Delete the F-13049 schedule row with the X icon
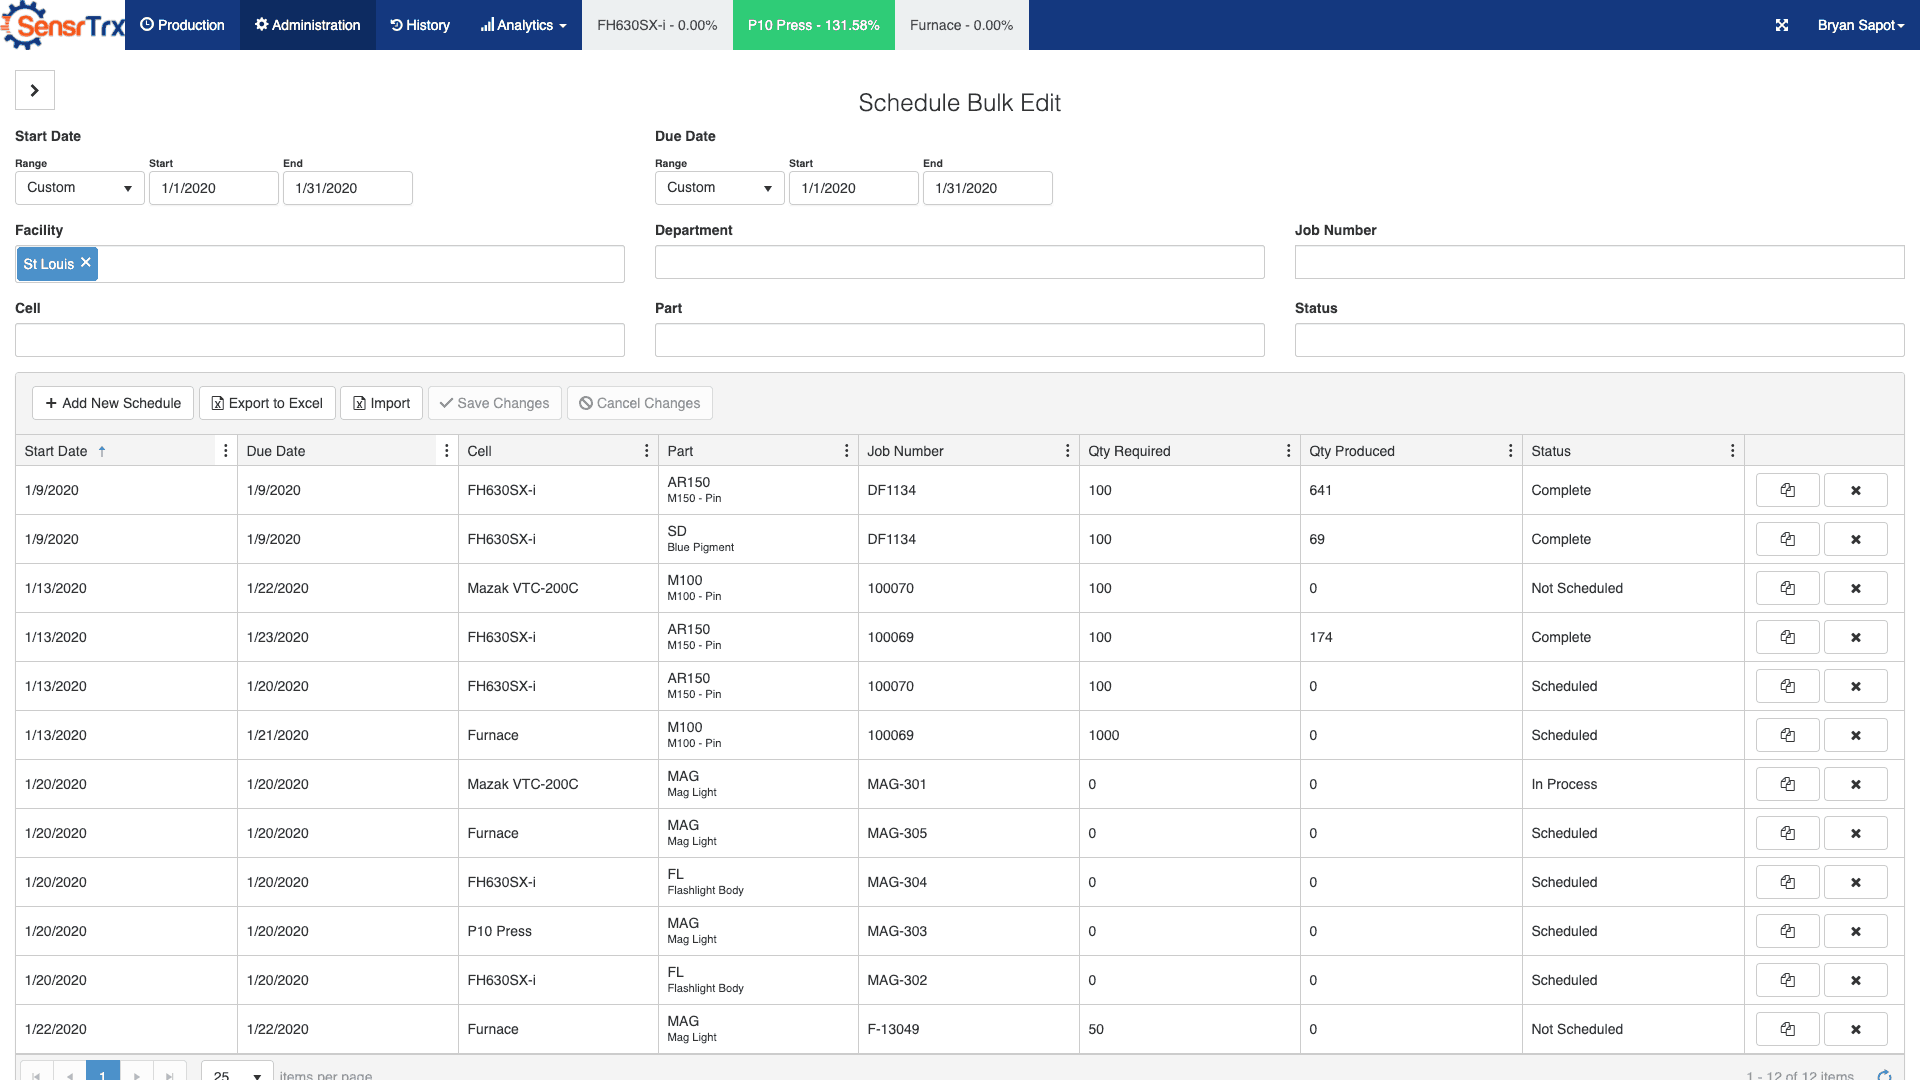Image resolution: width=1920 pixels, height=1080 pixels. 1856,1029
